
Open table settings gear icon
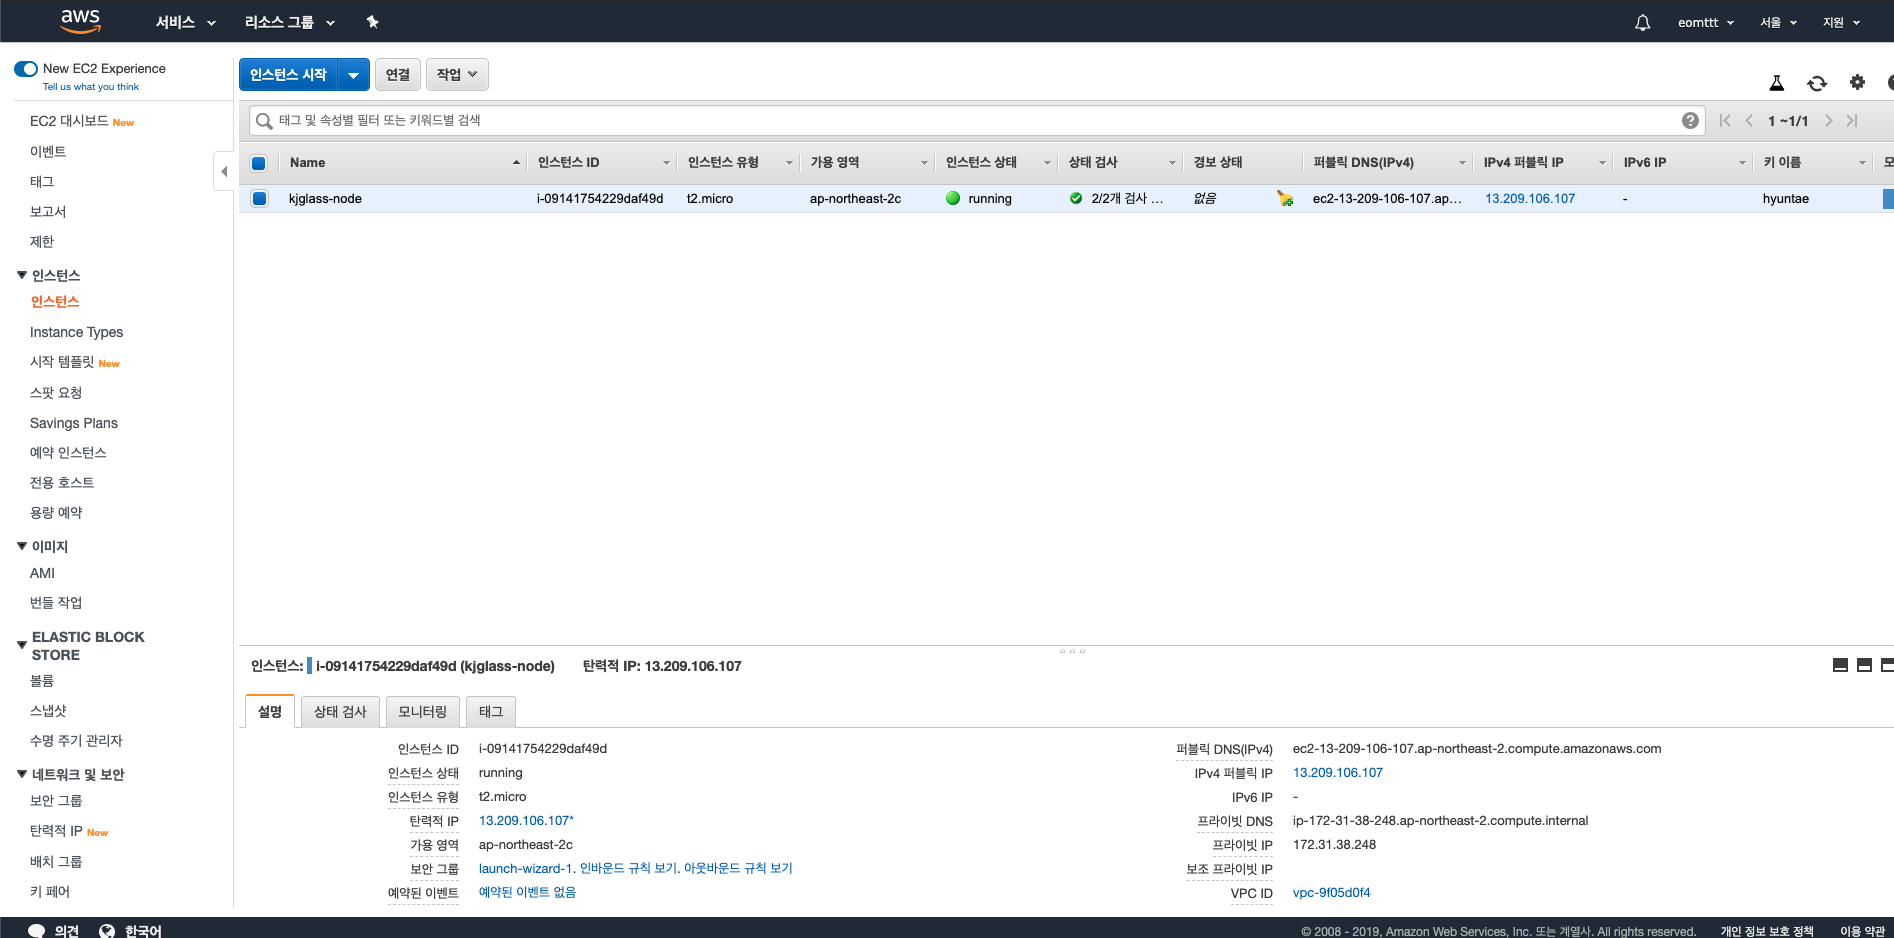(x=1857, y=82)
